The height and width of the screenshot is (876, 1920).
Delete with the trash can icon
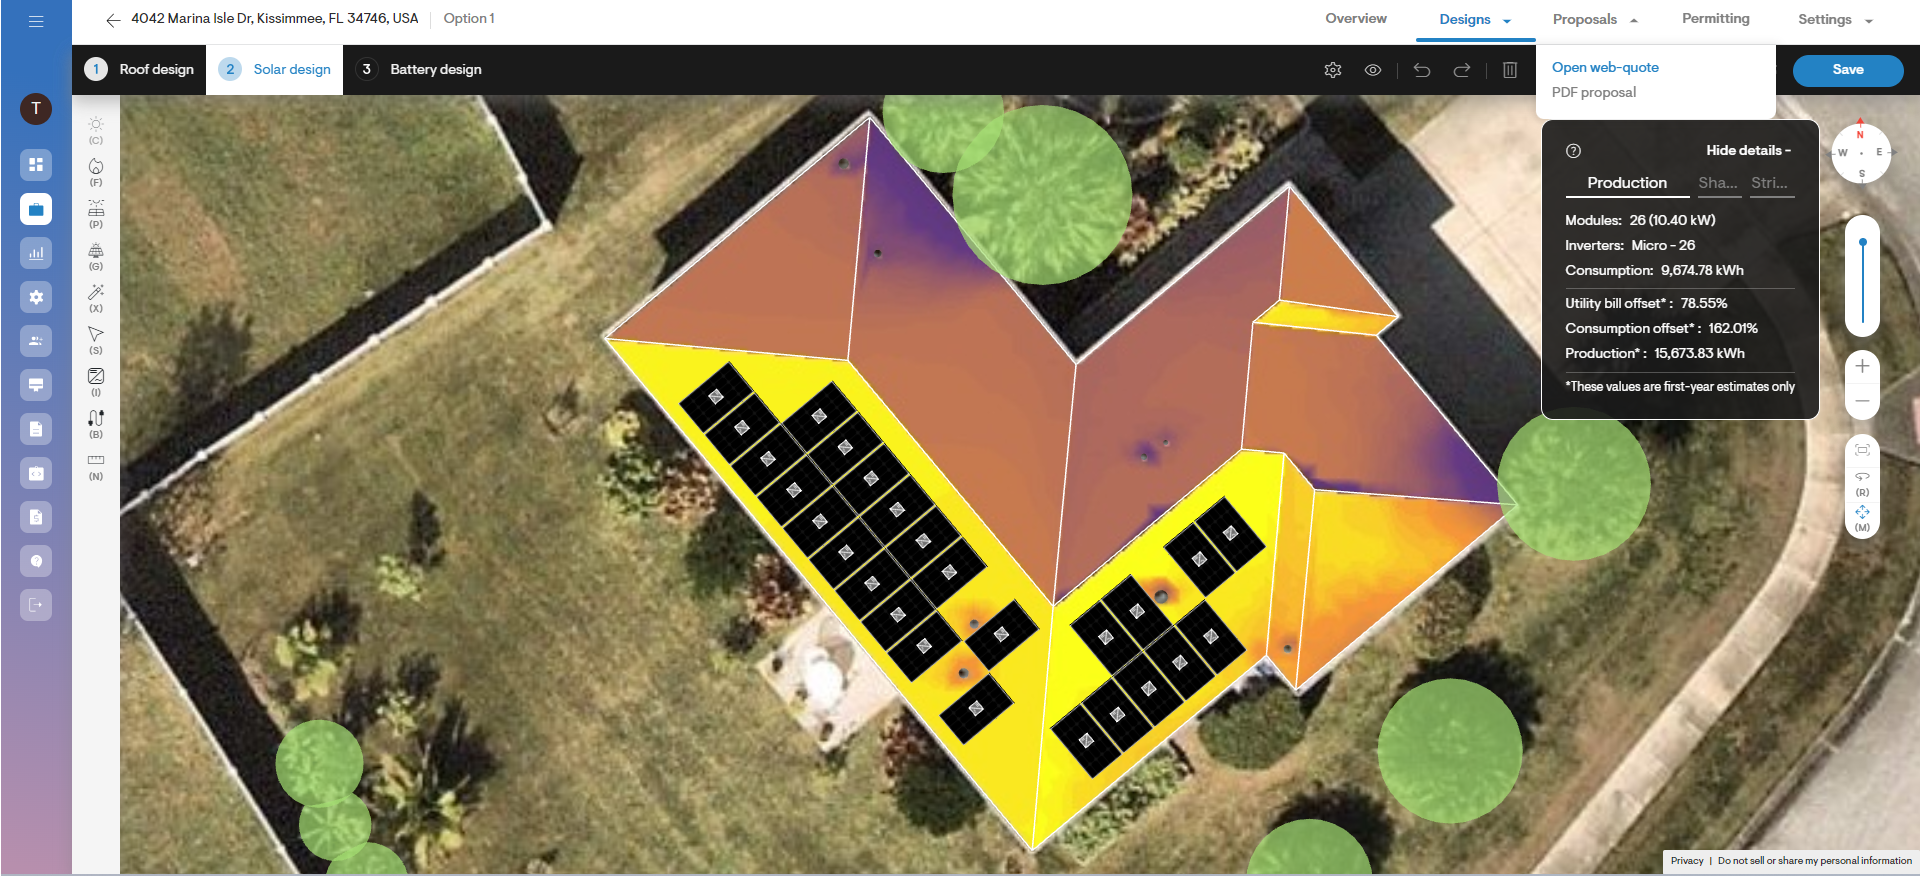(1510, 70)
